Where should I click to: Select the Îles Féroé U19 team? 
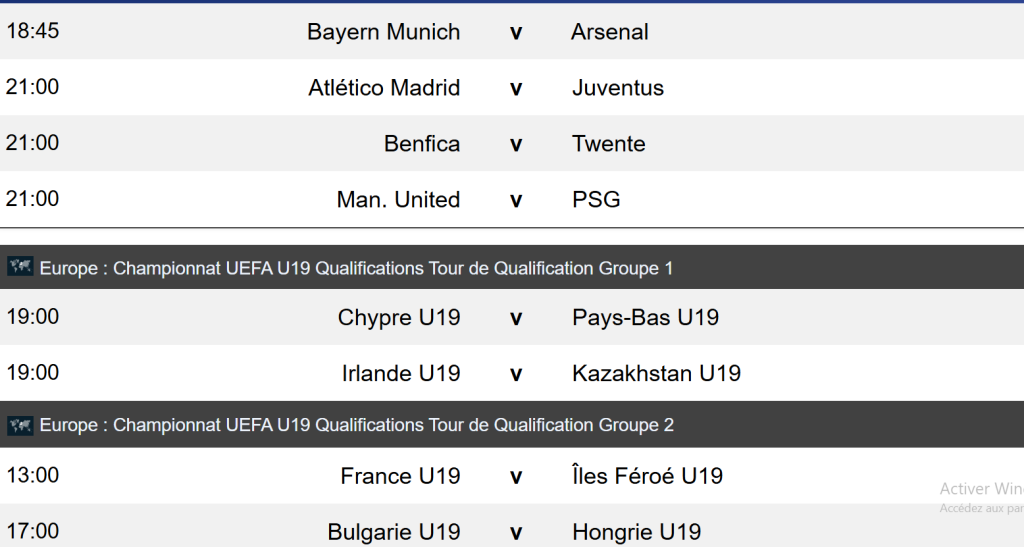click(647, 476)
